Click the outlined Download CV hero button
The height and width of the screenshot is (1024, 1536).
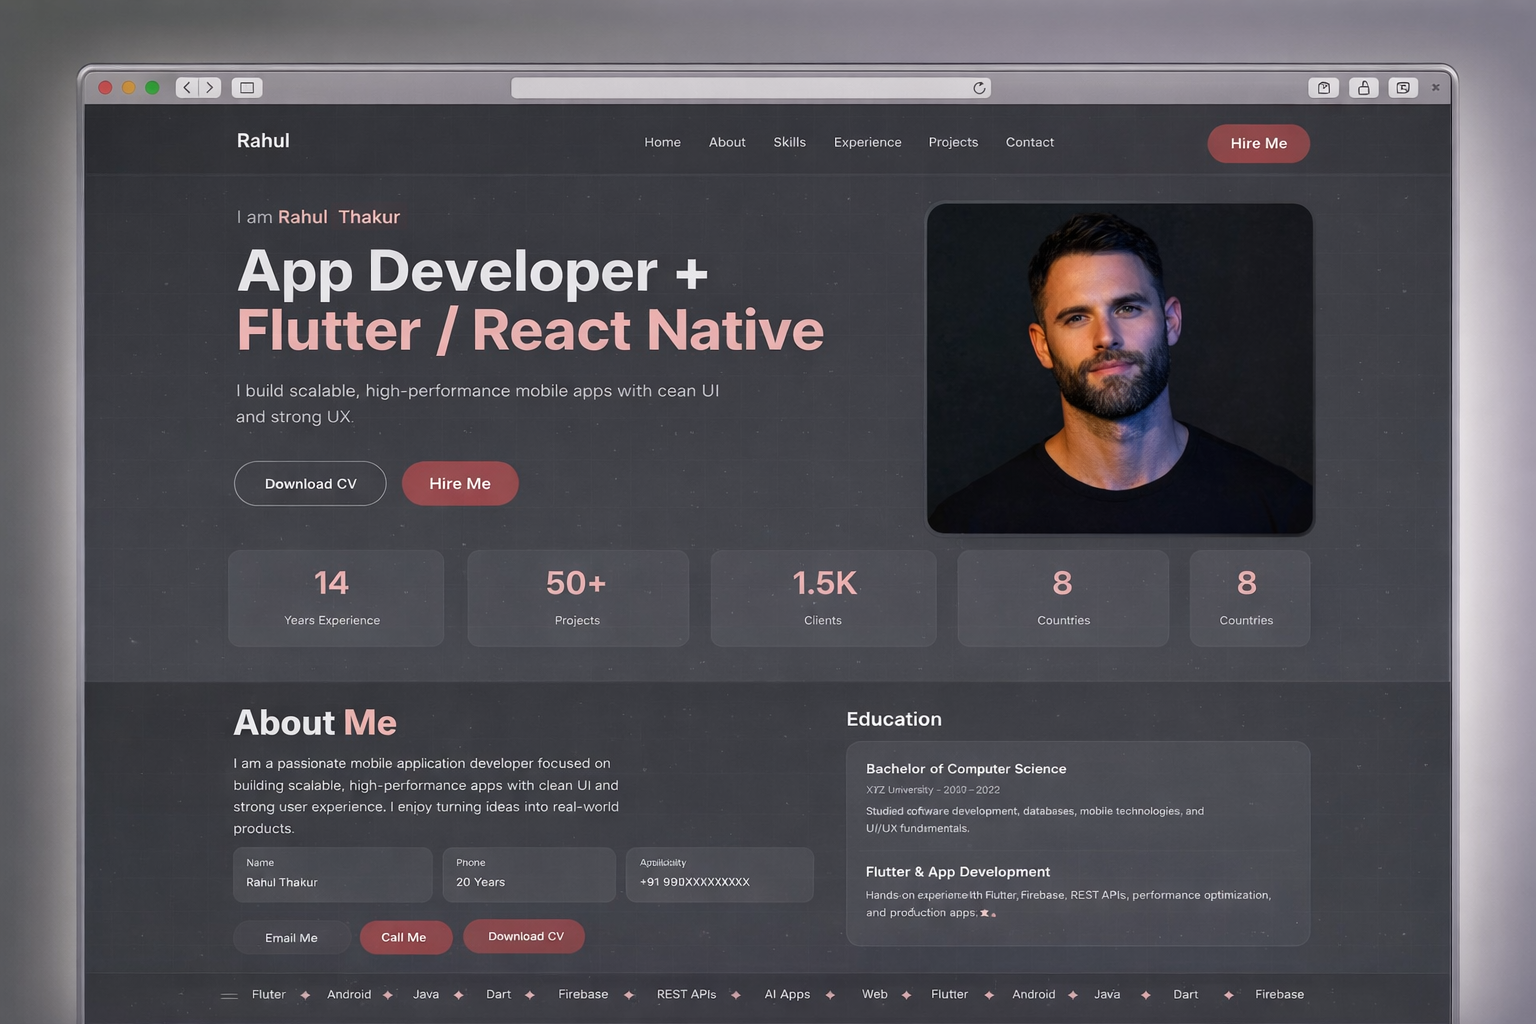pyautogui.click(x=310, y=484)
